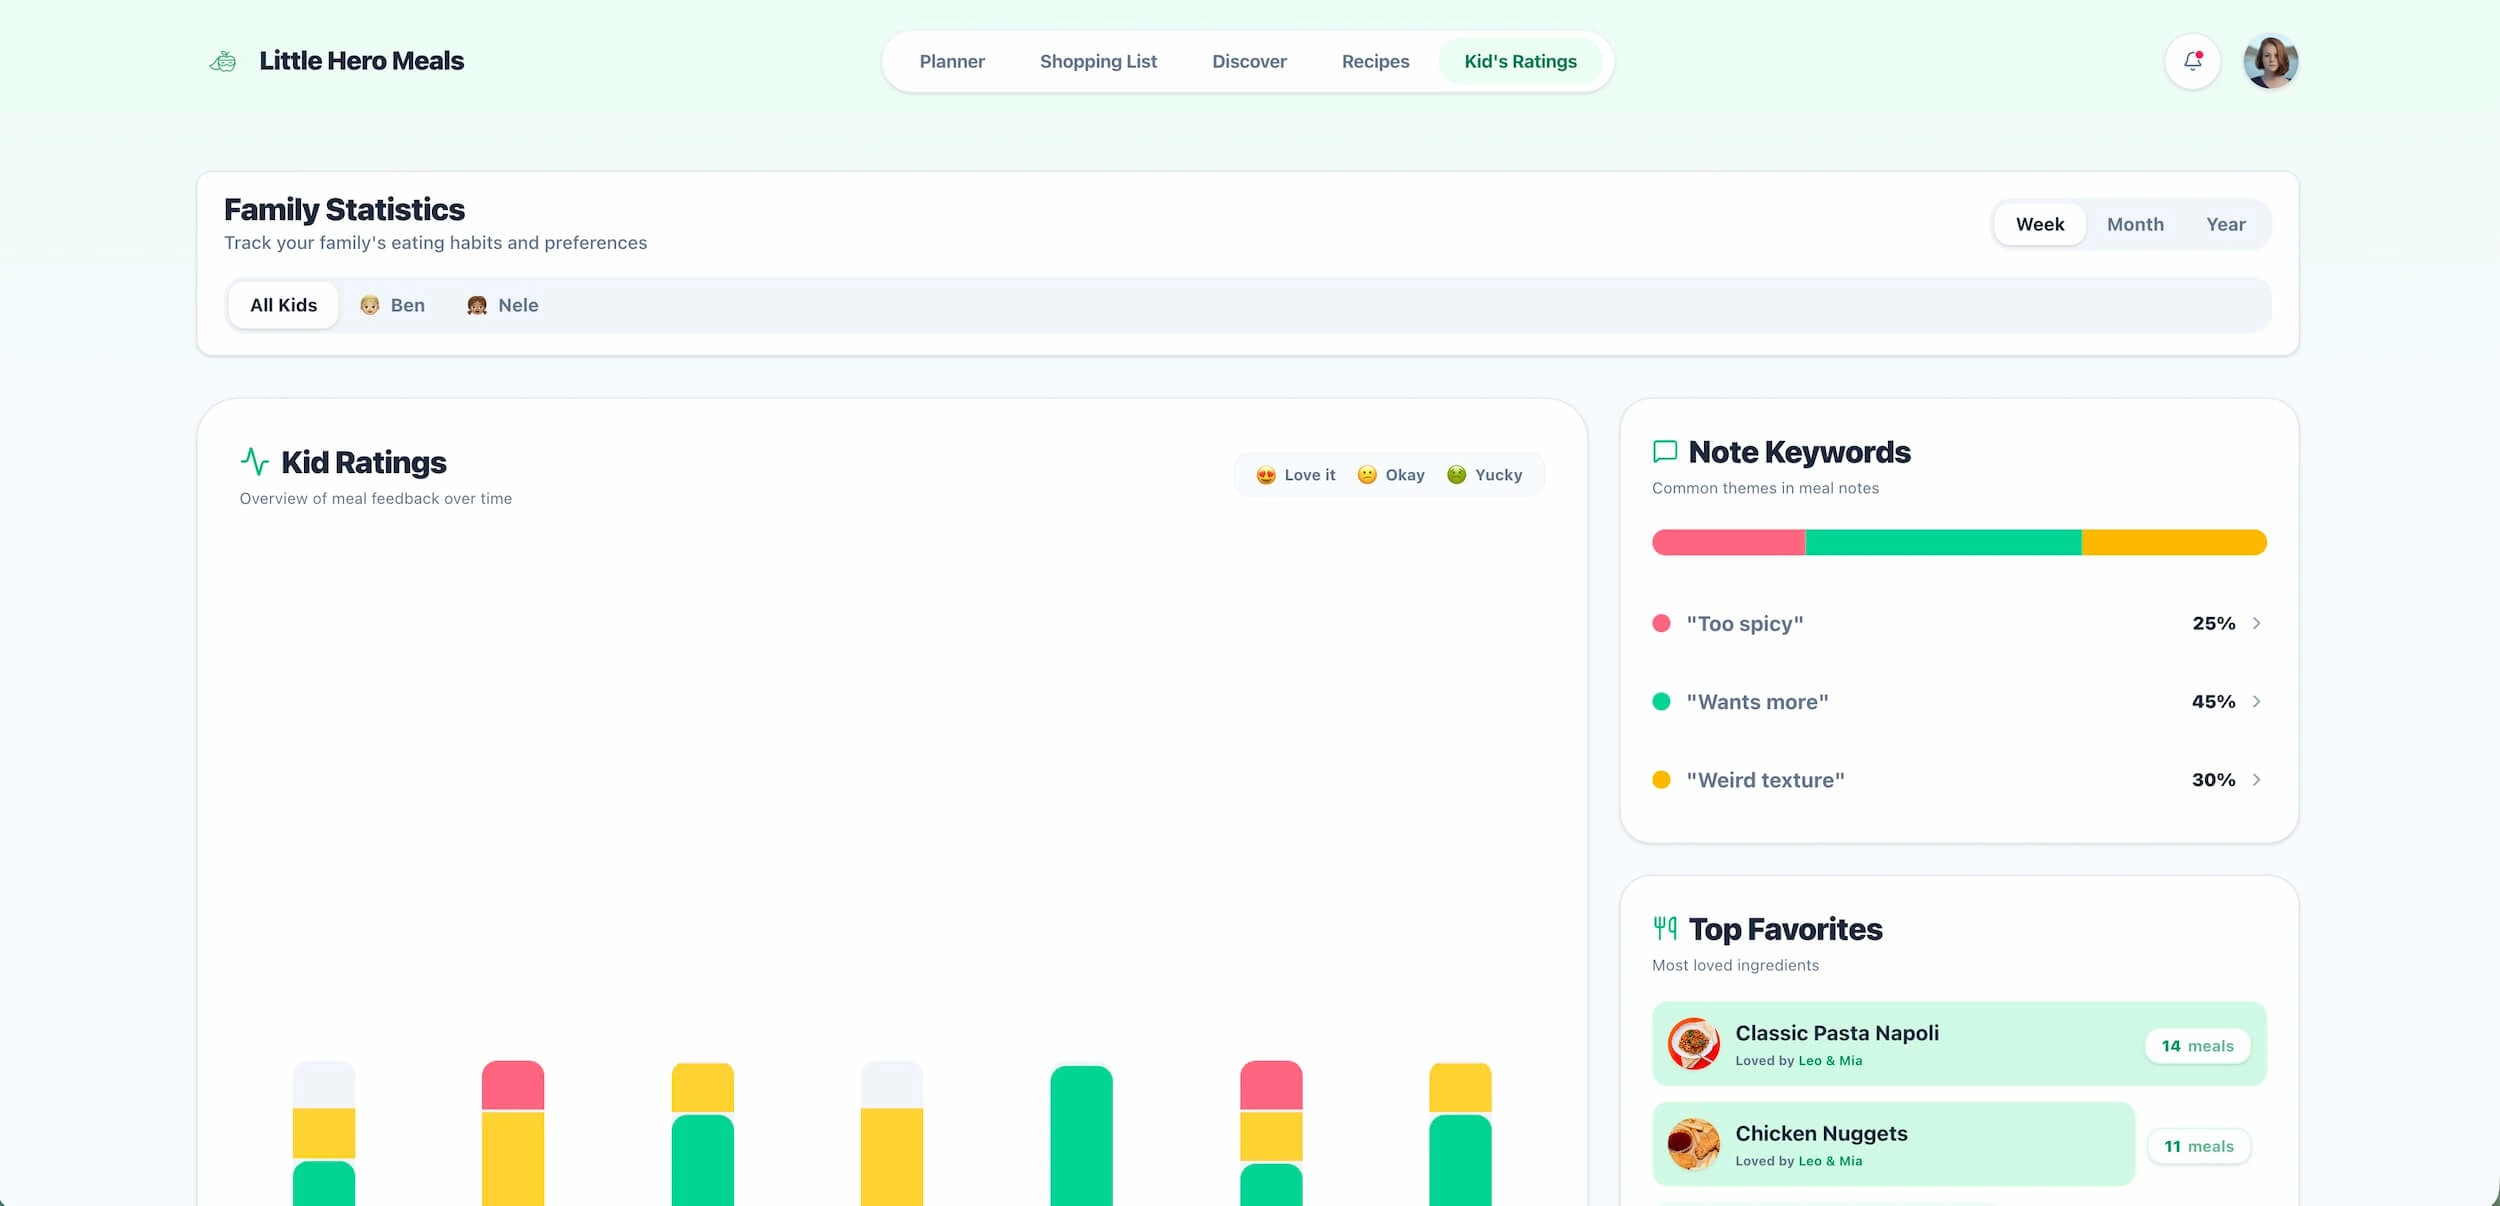Click the Kid Ratings pulse icon
This screenshot has width=2500, height=1206.
(x=255, y=461)
